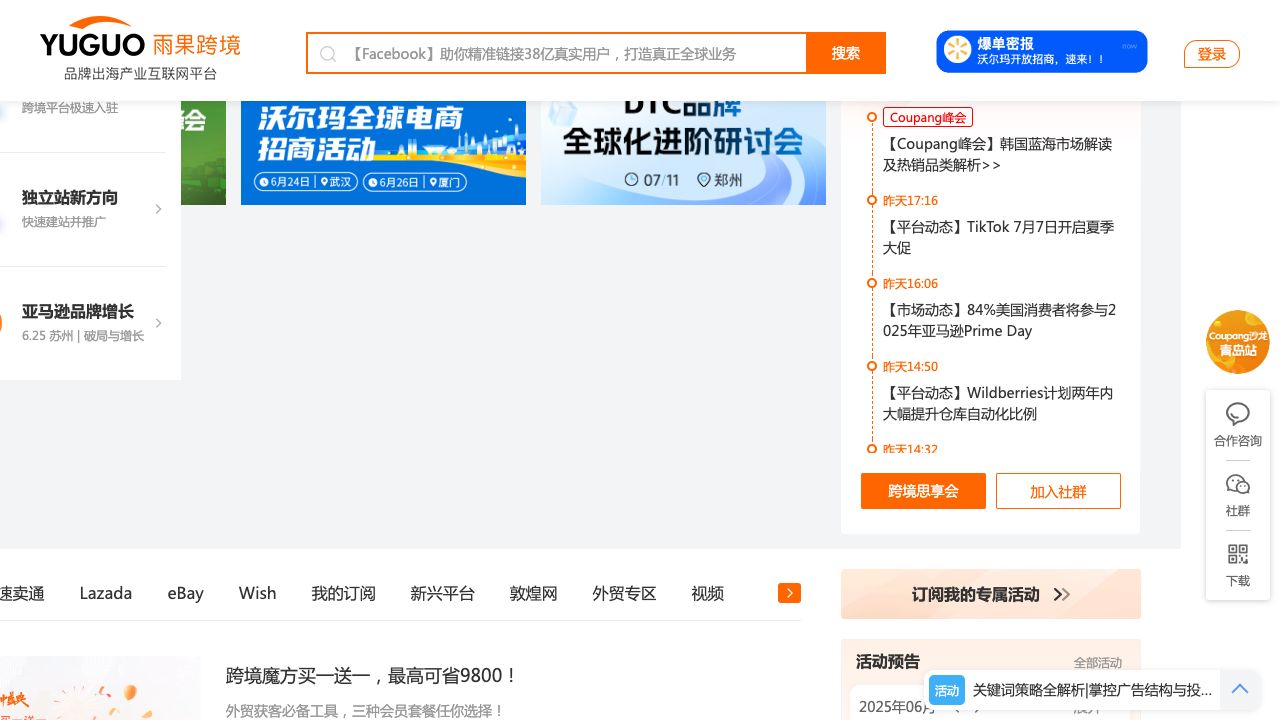This screenshot has width=1280, height=720.
Task: Open the 沃尔玛全球电商招商活动 banner
Action: [383, 152]
